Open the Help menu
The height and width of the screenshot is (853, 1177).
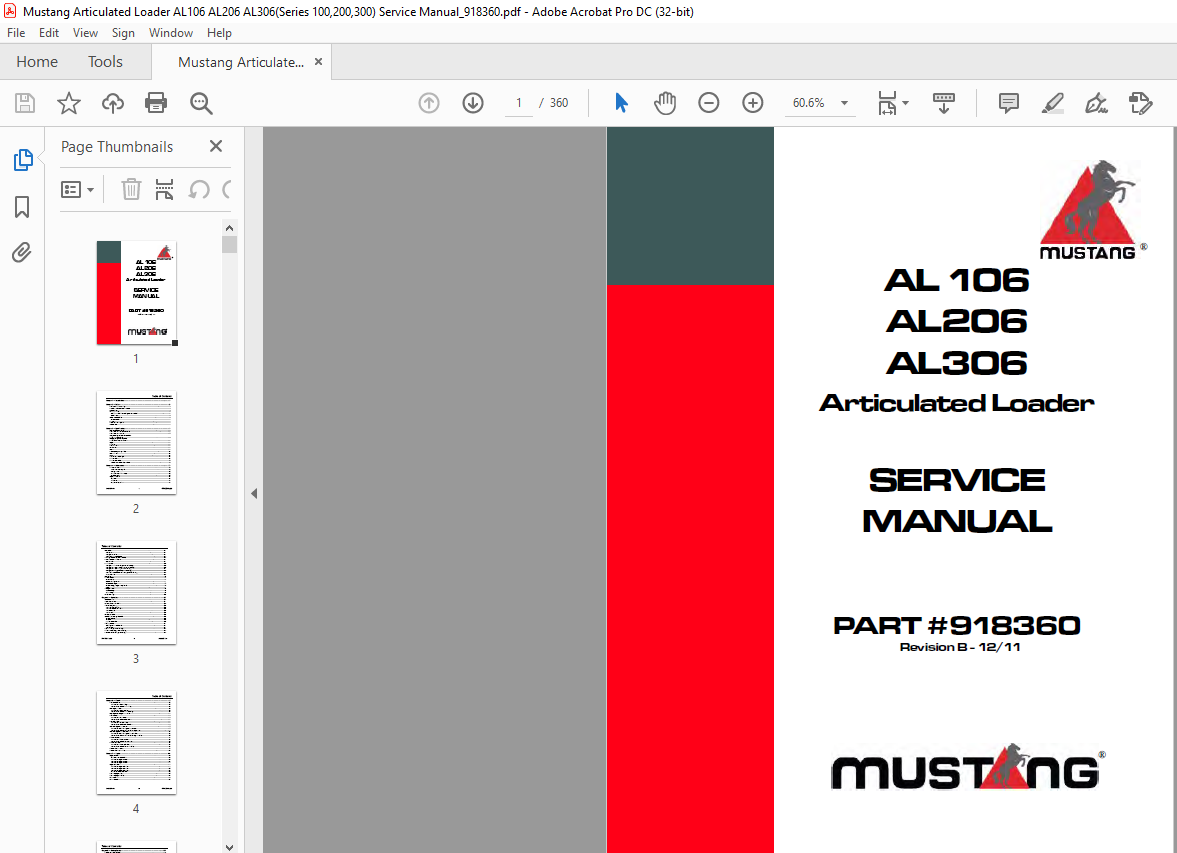click(x=219, y=33)
